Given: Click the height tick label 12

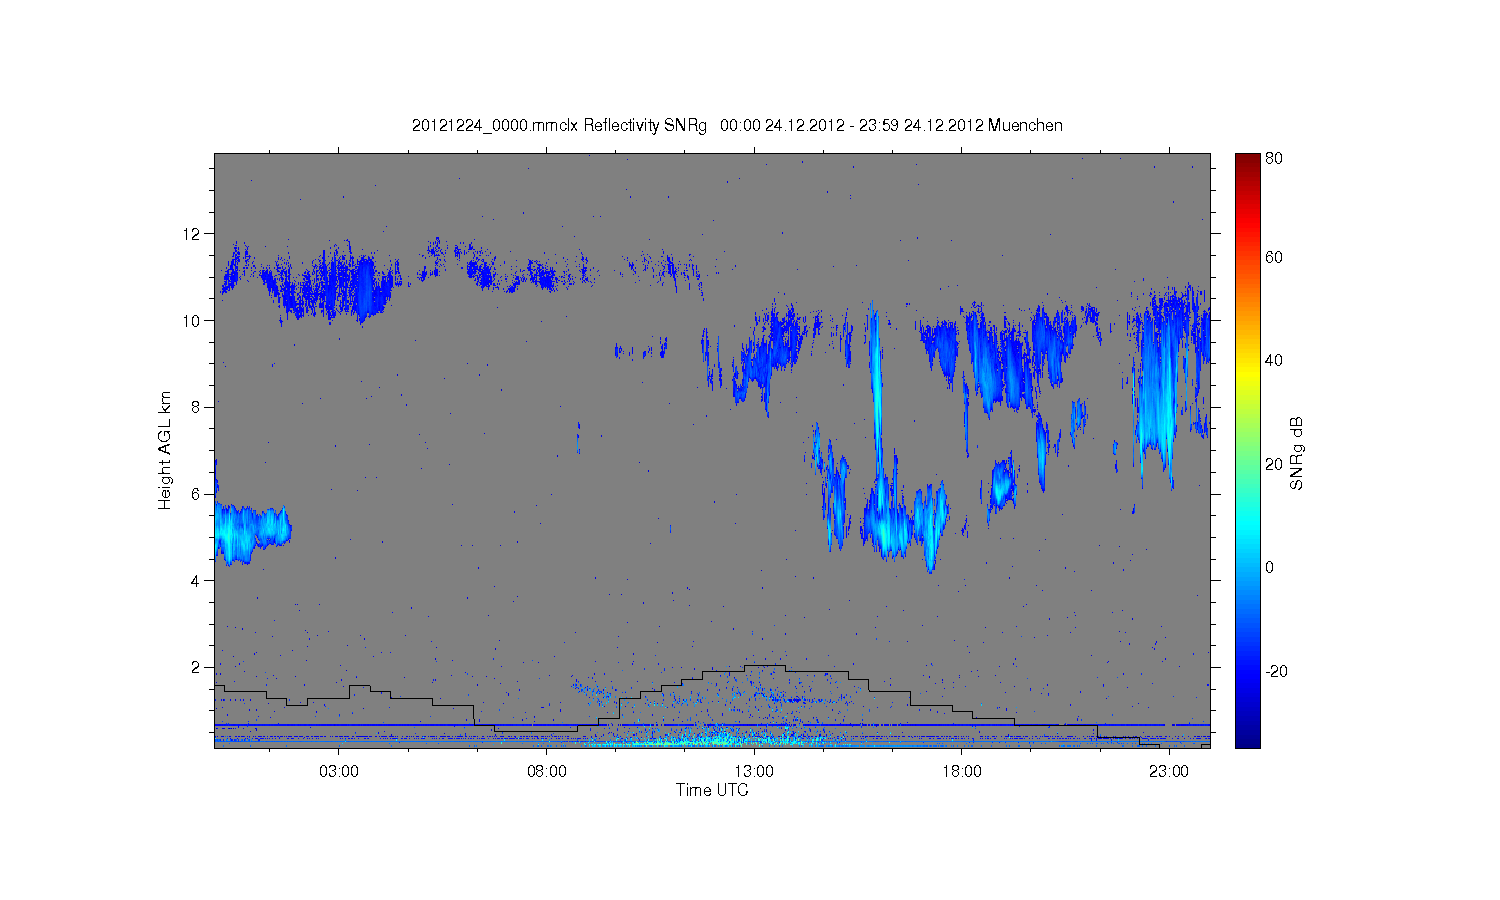Looking at the screenshot, I should coord(191,234).
